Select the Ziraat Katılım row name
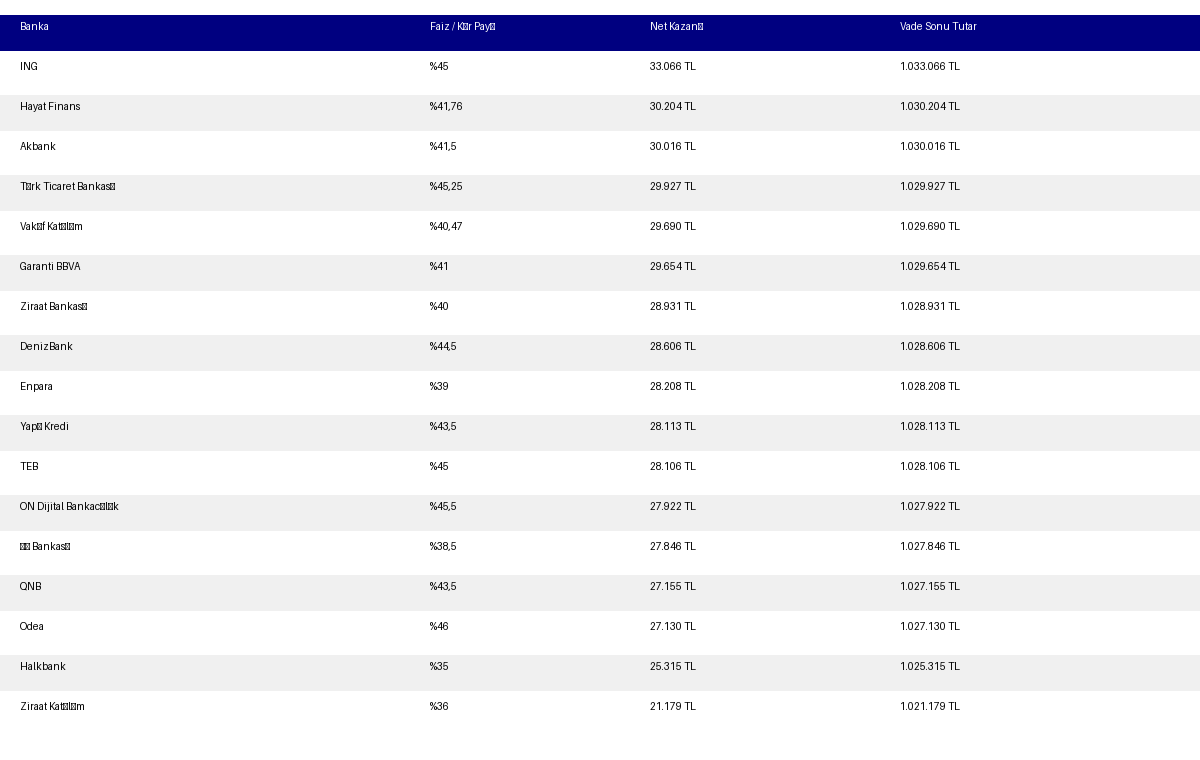The image size is (1200, 760). tap(52, 707)
